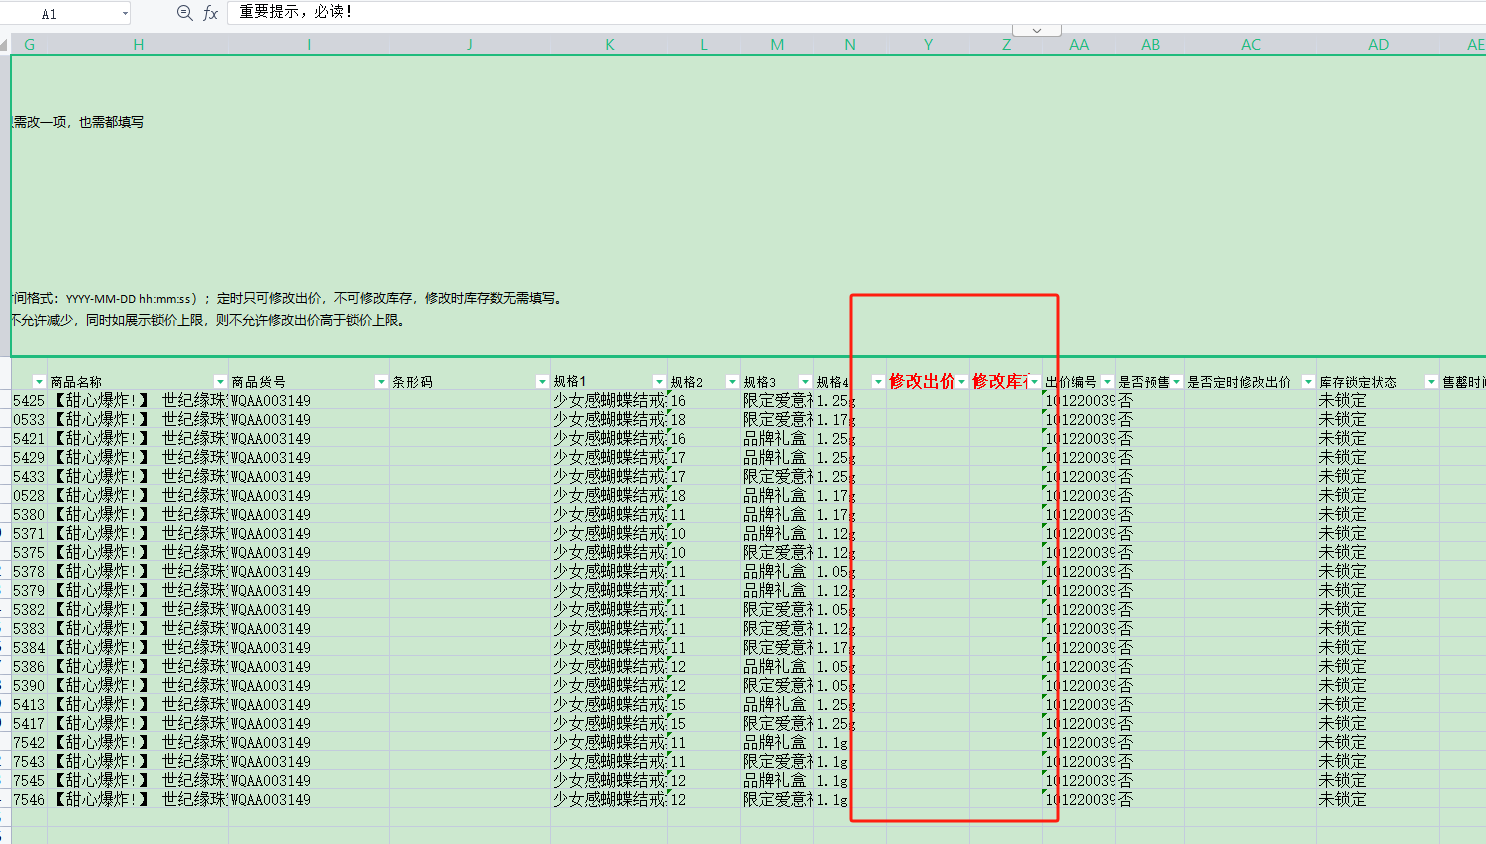The width and height of the screenshot is (1486, 844).
Task: Select column header K
Action: [x=609, y=45]
